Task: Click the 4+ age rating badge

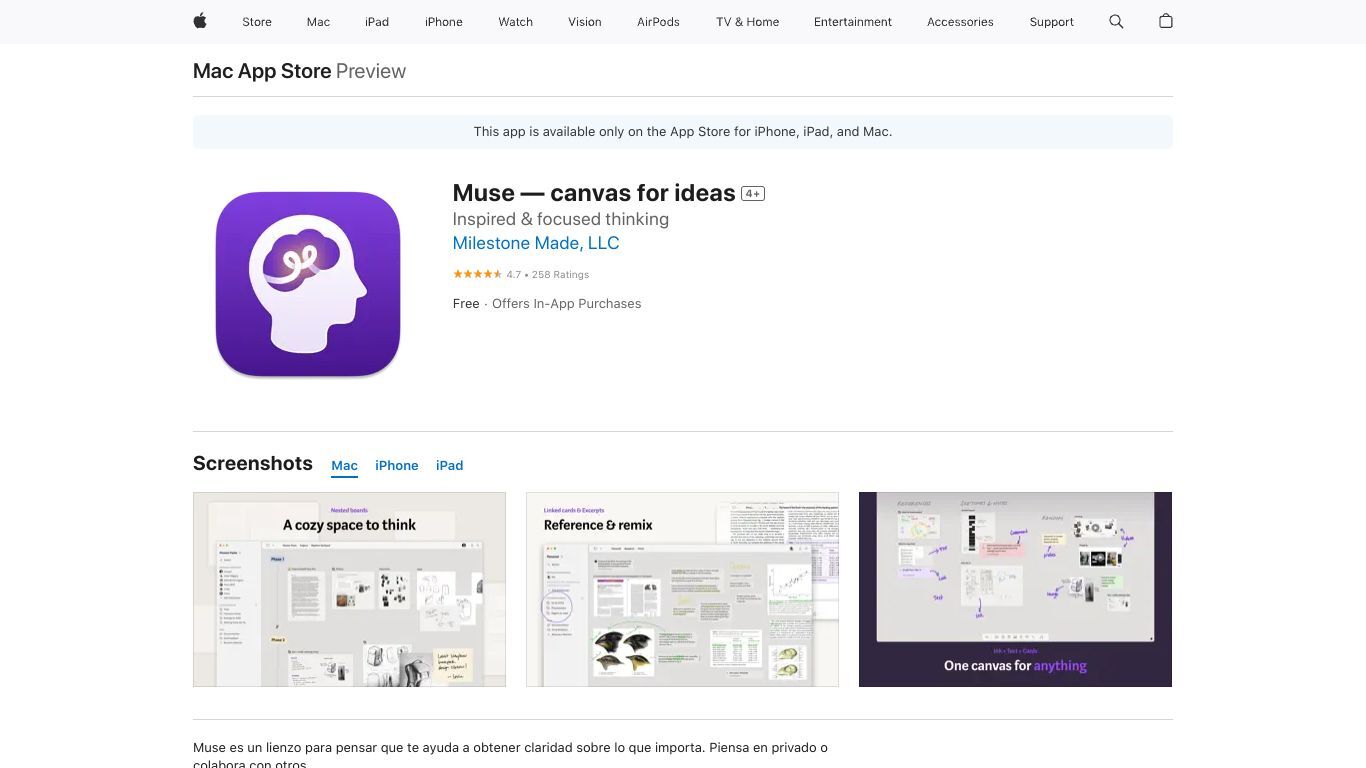Action: pyautogui.click(x=753, y=193)
